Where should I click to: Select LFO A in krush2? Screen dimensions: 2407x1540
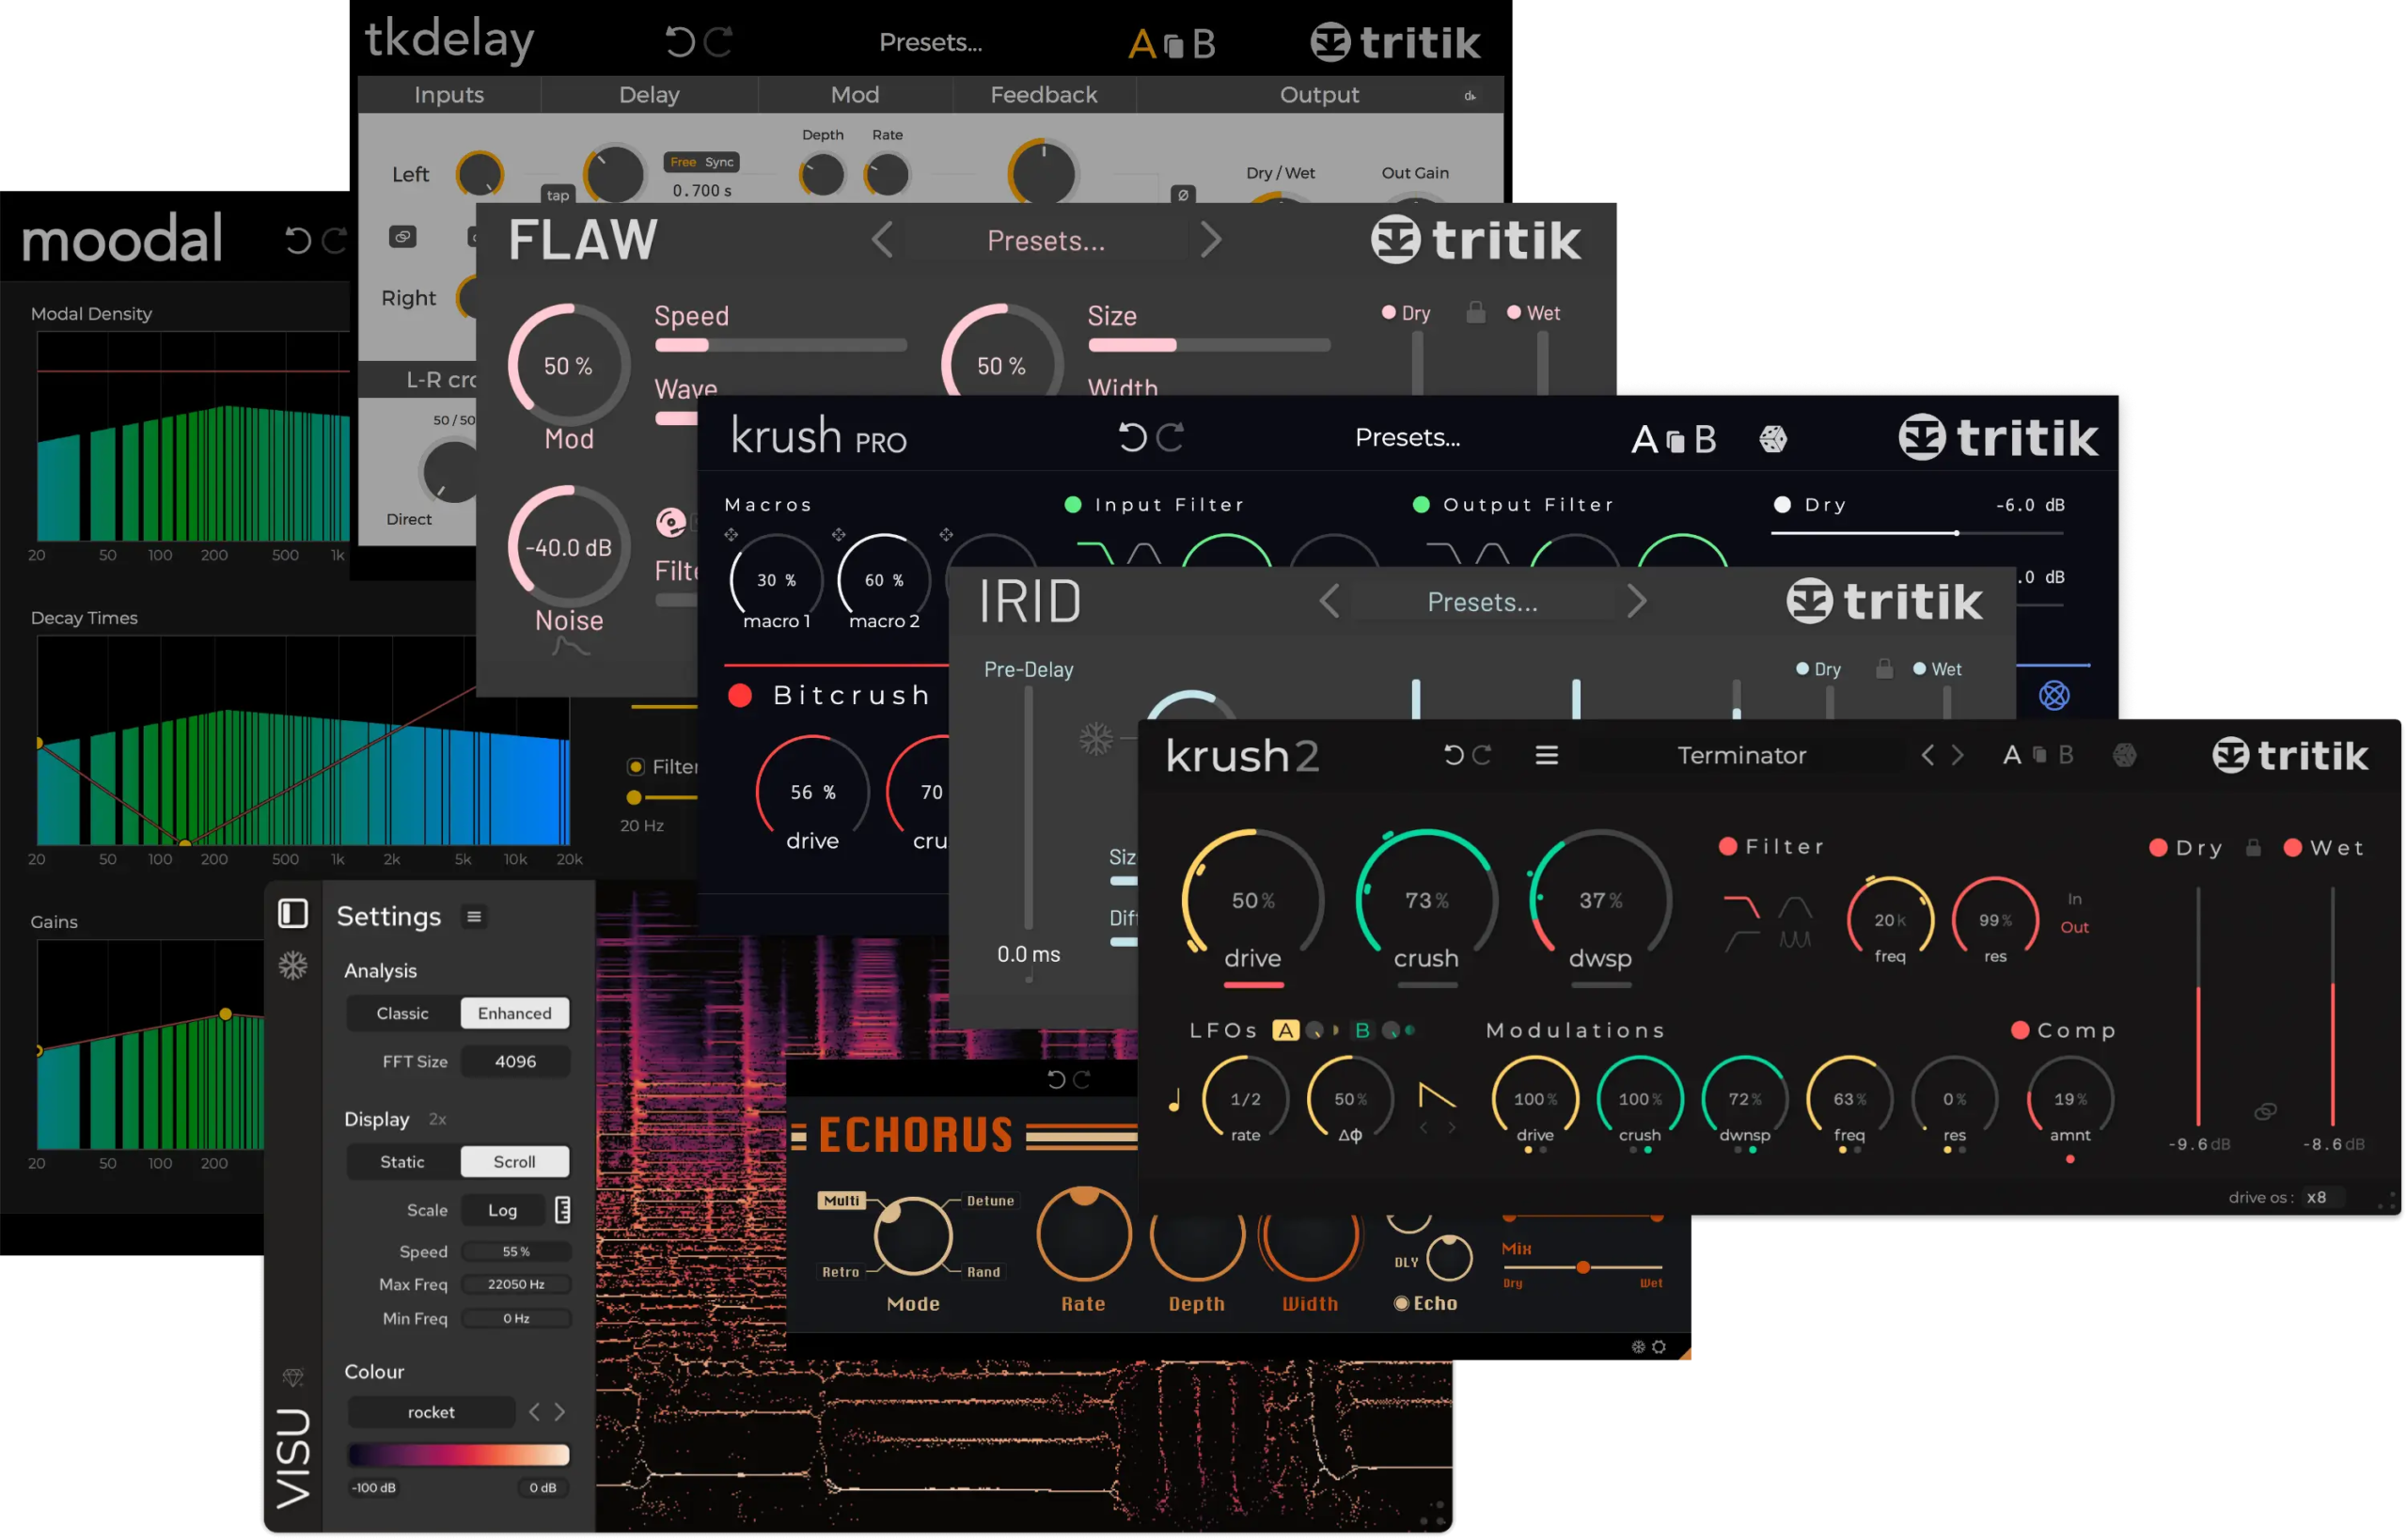[1285, 1030]
